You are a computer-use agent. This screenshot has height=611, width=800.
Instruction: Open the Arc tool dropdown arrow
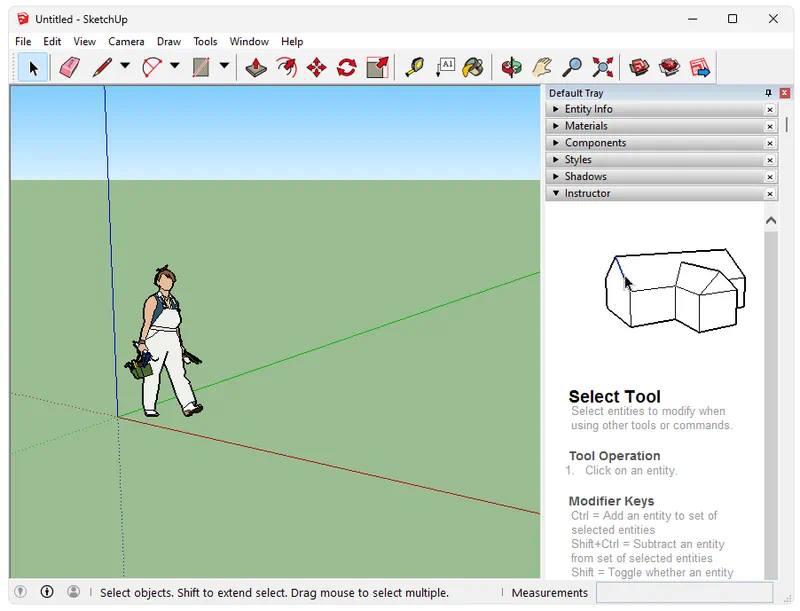(x=174, y=65)
